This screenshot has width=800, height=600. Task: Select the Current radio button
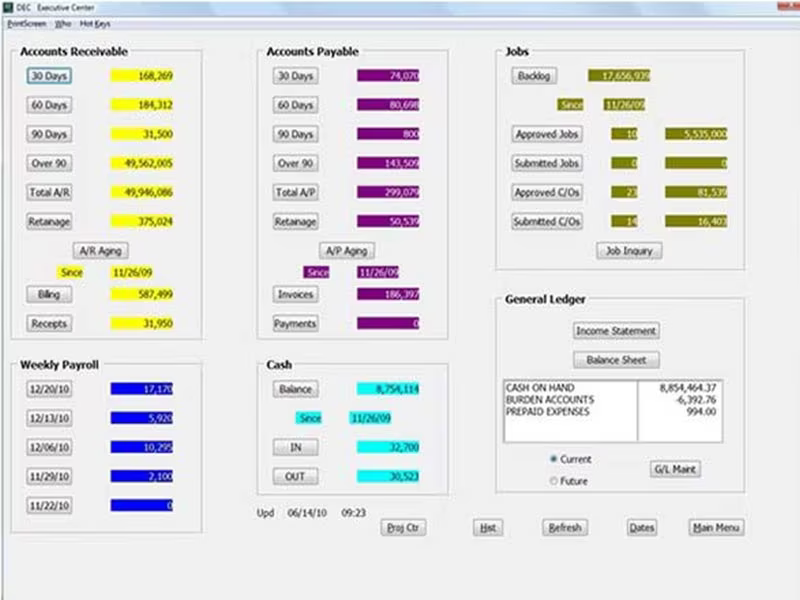click(x=554, y=459)
